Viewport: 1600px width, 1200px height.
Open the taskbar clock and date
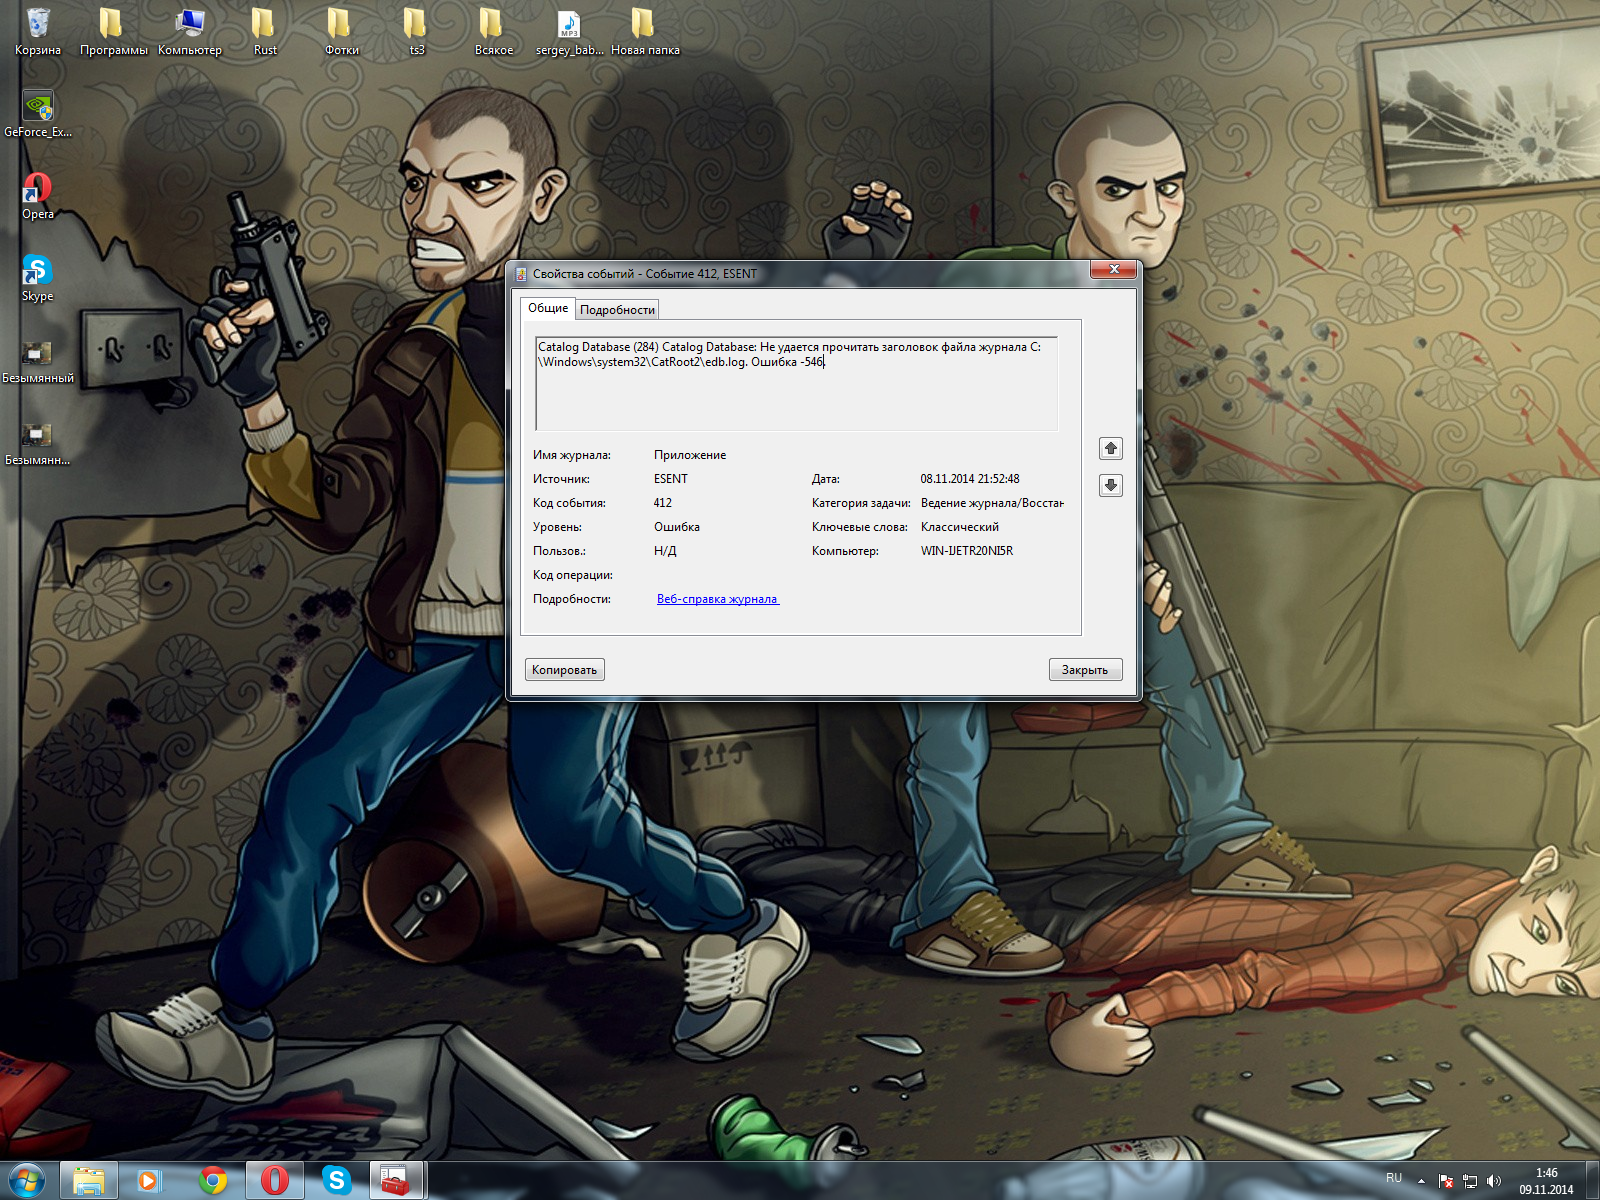[x=1546, y=1181]
